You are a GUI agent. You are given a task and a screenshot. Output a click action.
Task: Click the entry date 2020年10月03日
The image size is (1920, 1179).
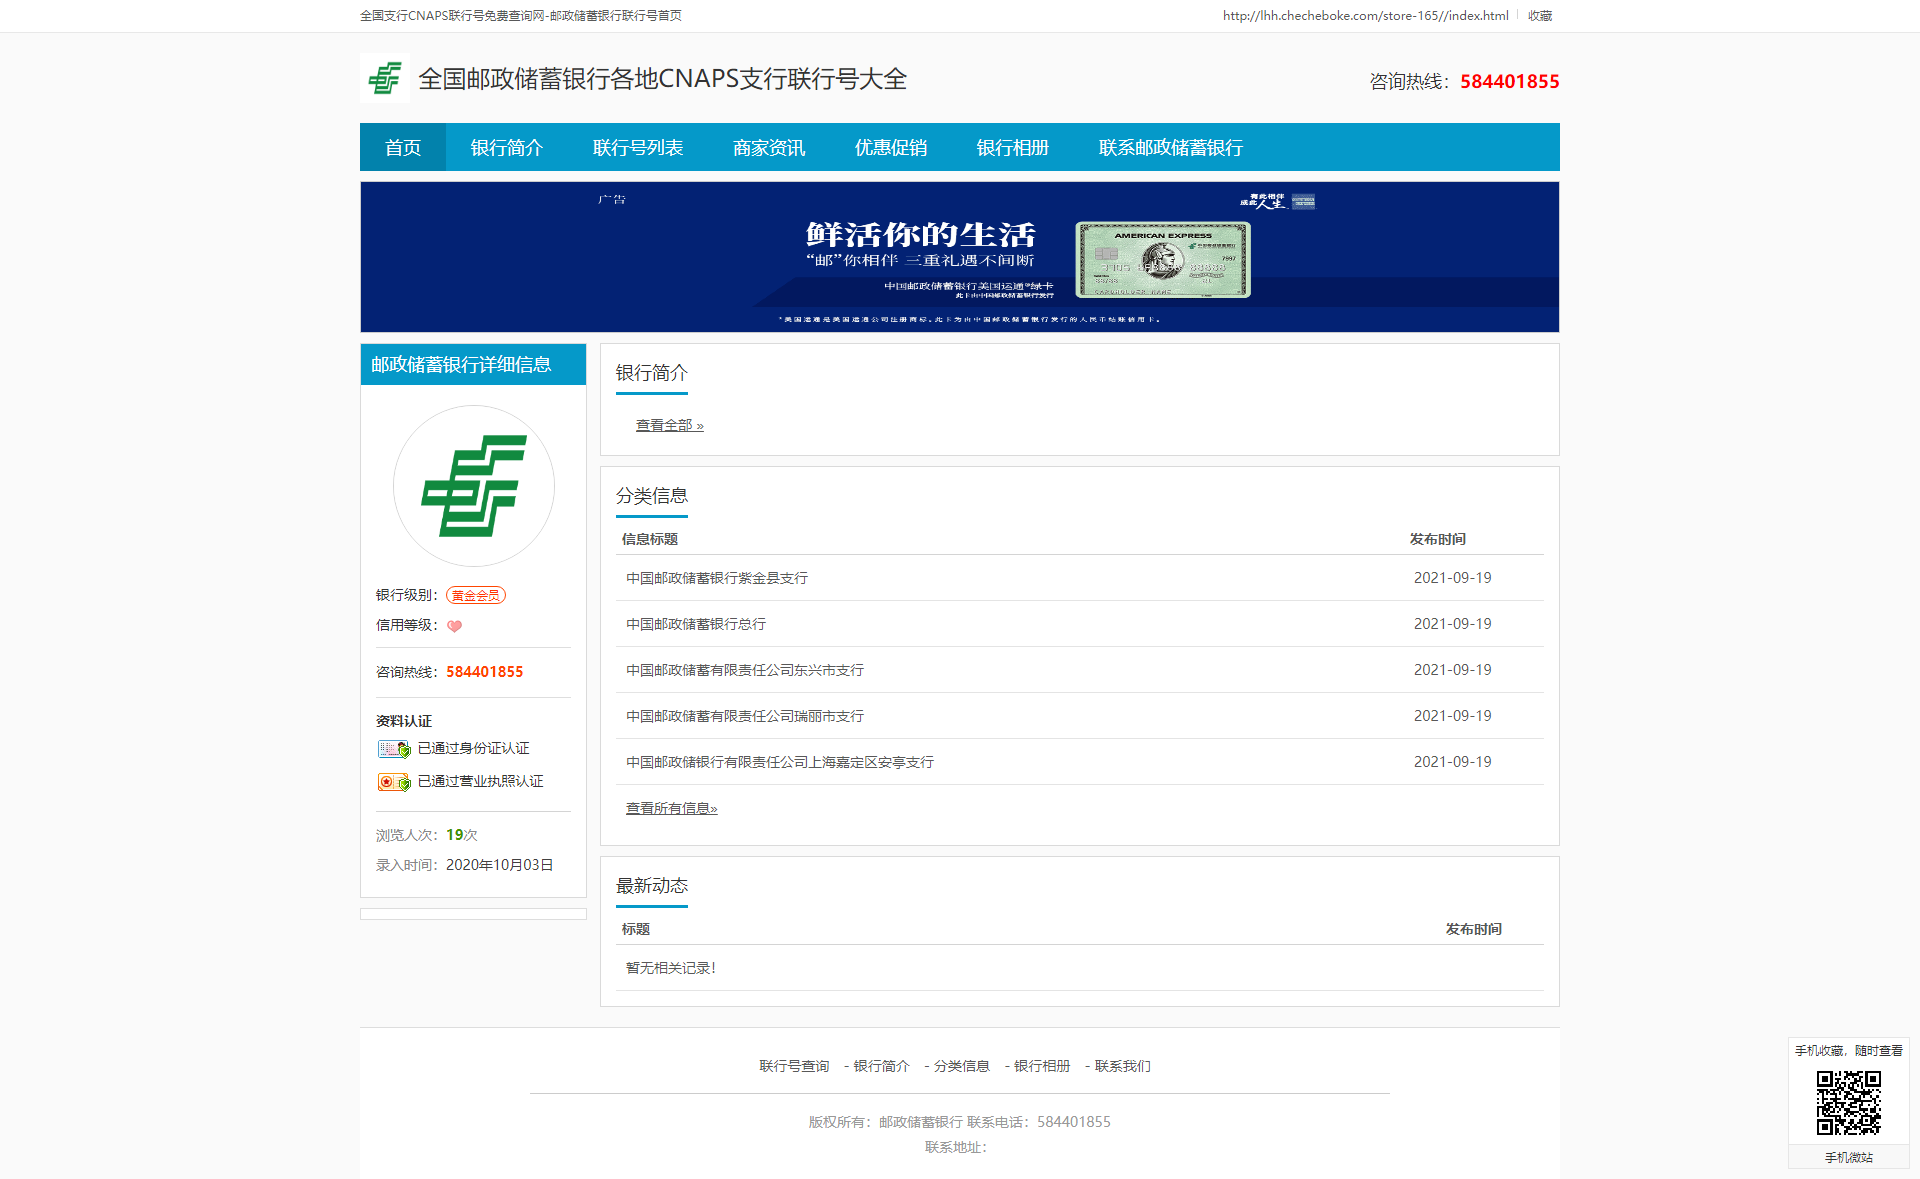500,865
